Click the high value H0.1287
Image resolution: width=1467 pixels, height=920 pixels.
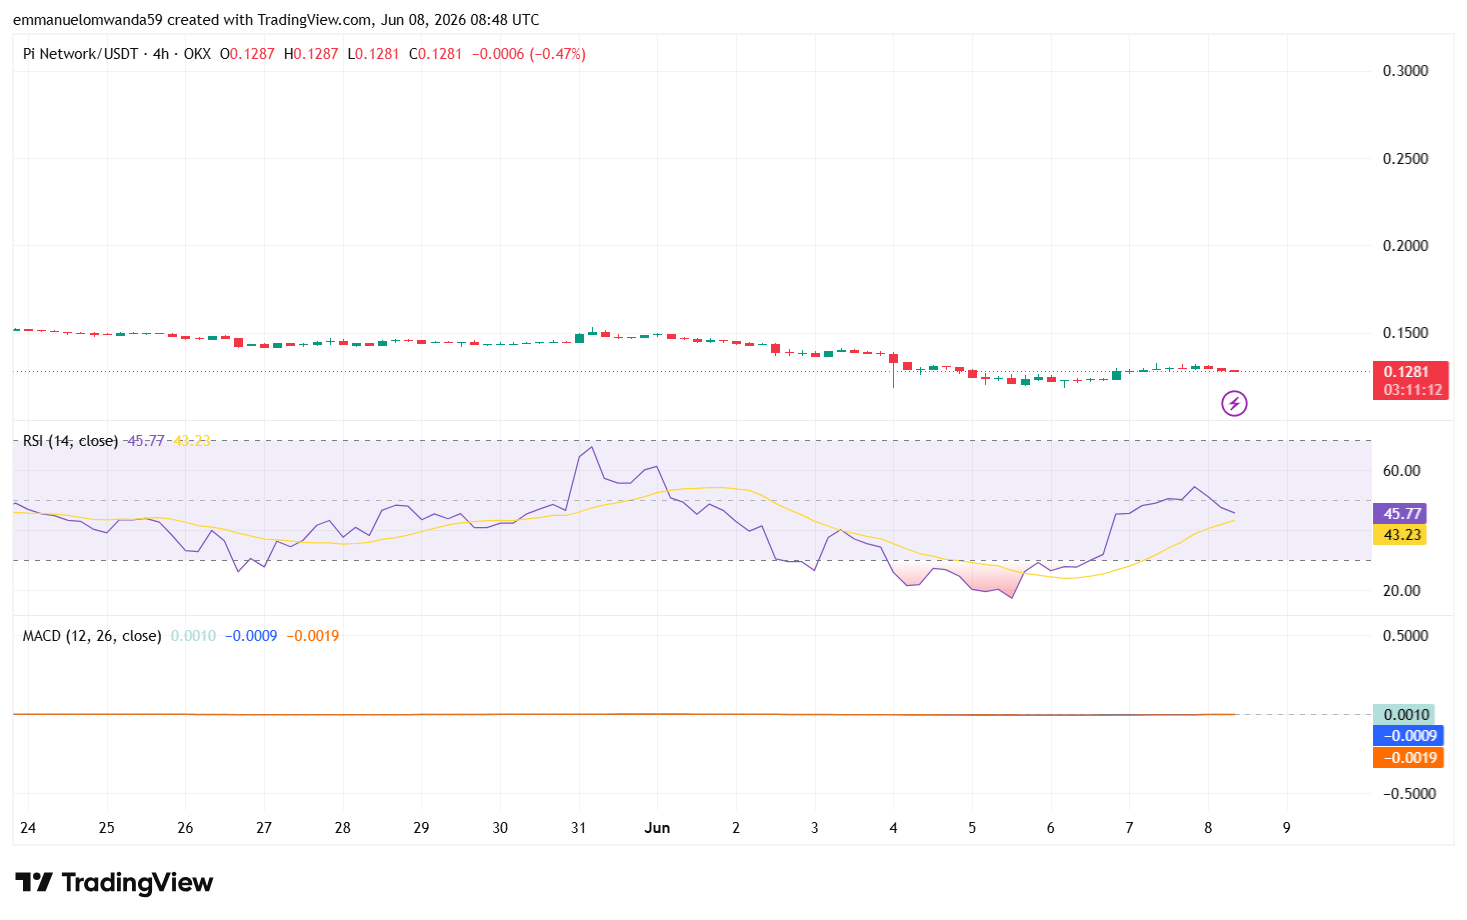click(311, 54)
